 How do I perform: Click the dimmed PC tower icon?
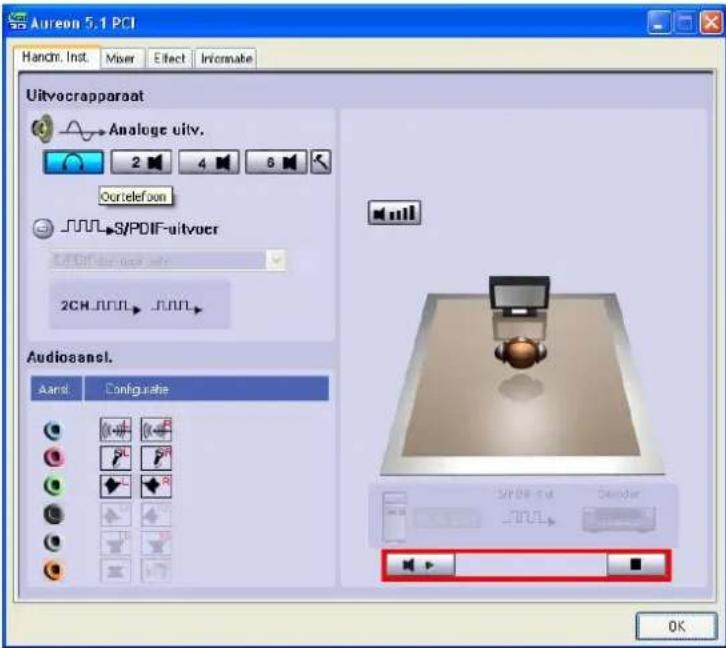pos(395,517)
